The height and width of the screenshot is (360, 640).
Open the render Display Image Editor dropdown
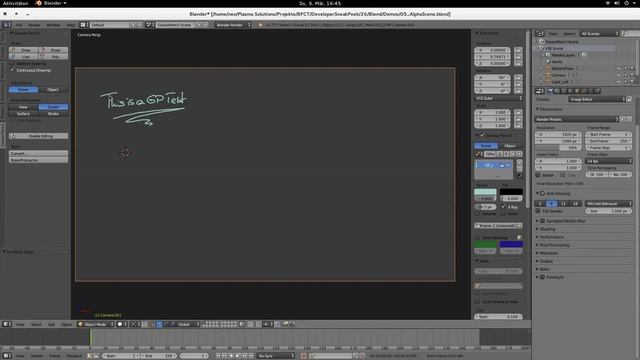point(597,99)
